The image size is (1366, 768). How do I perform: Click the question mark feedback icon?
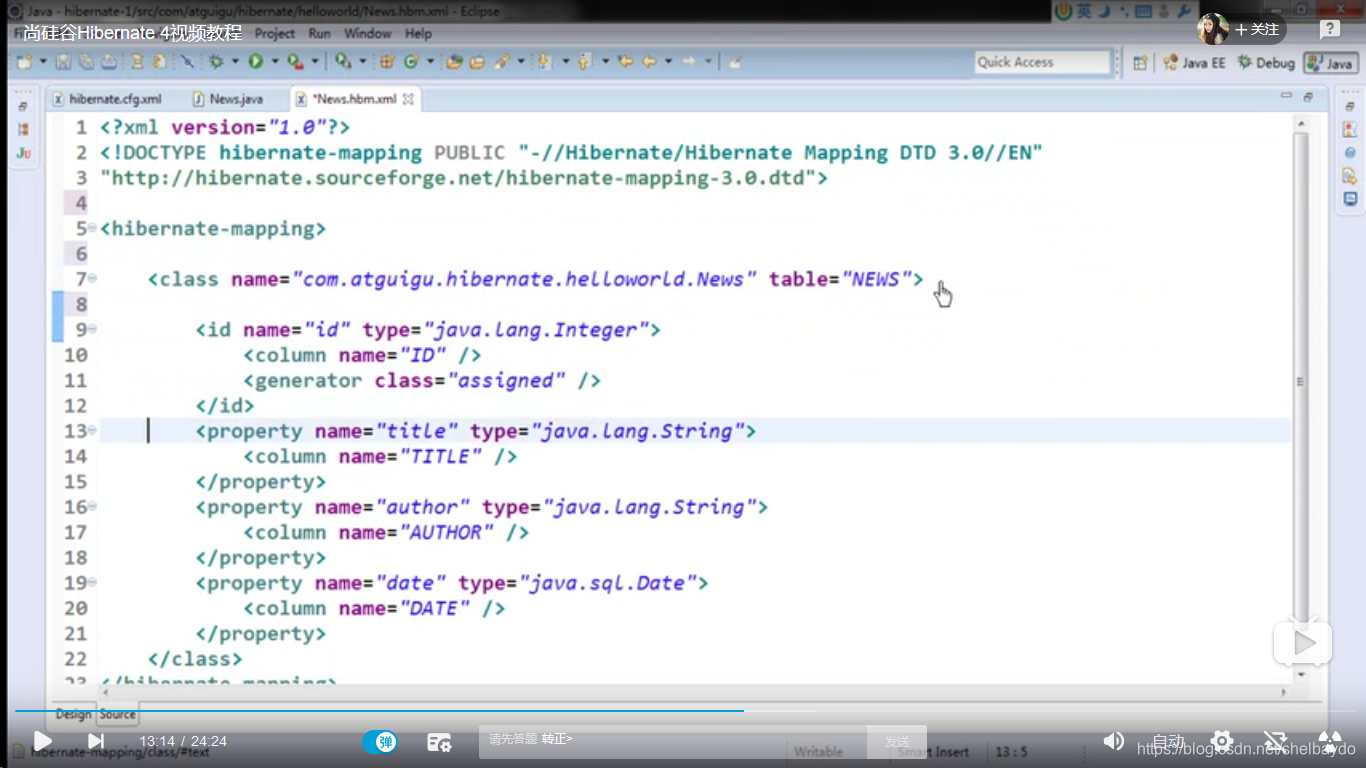pyautogui.click(x=1329, y=29)
